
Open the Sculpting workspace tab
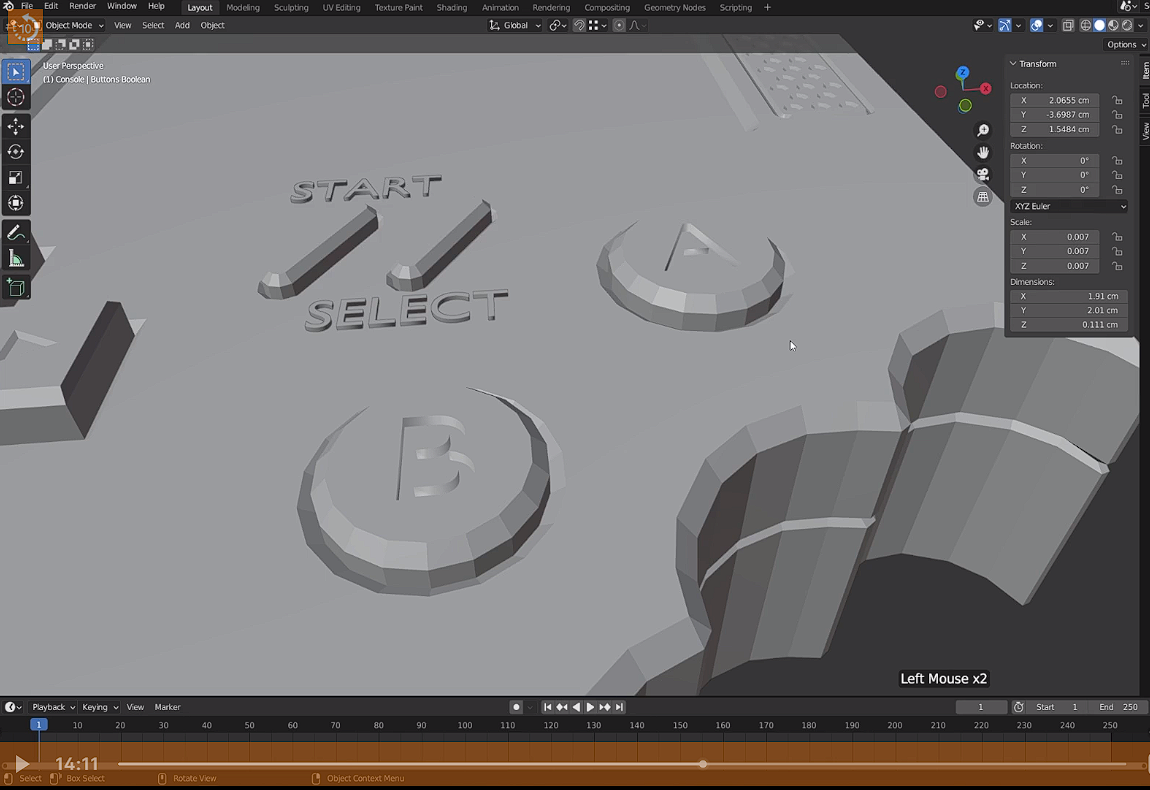pyautogui.click(x=291, y=7)
